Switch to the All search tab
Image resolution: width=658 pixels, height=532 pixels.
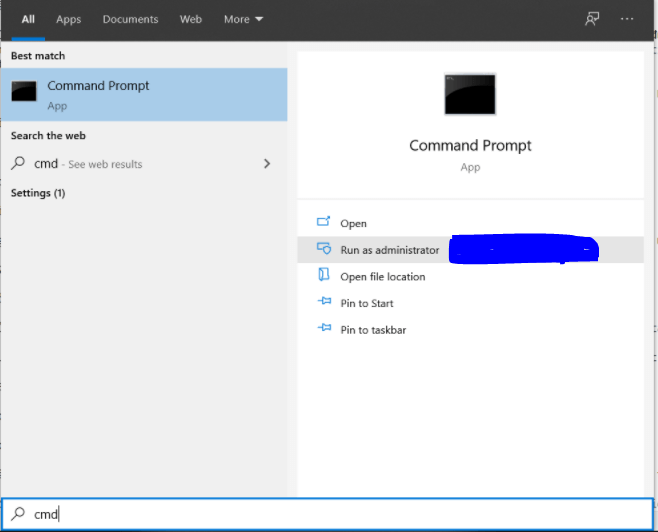click(28, 19)
